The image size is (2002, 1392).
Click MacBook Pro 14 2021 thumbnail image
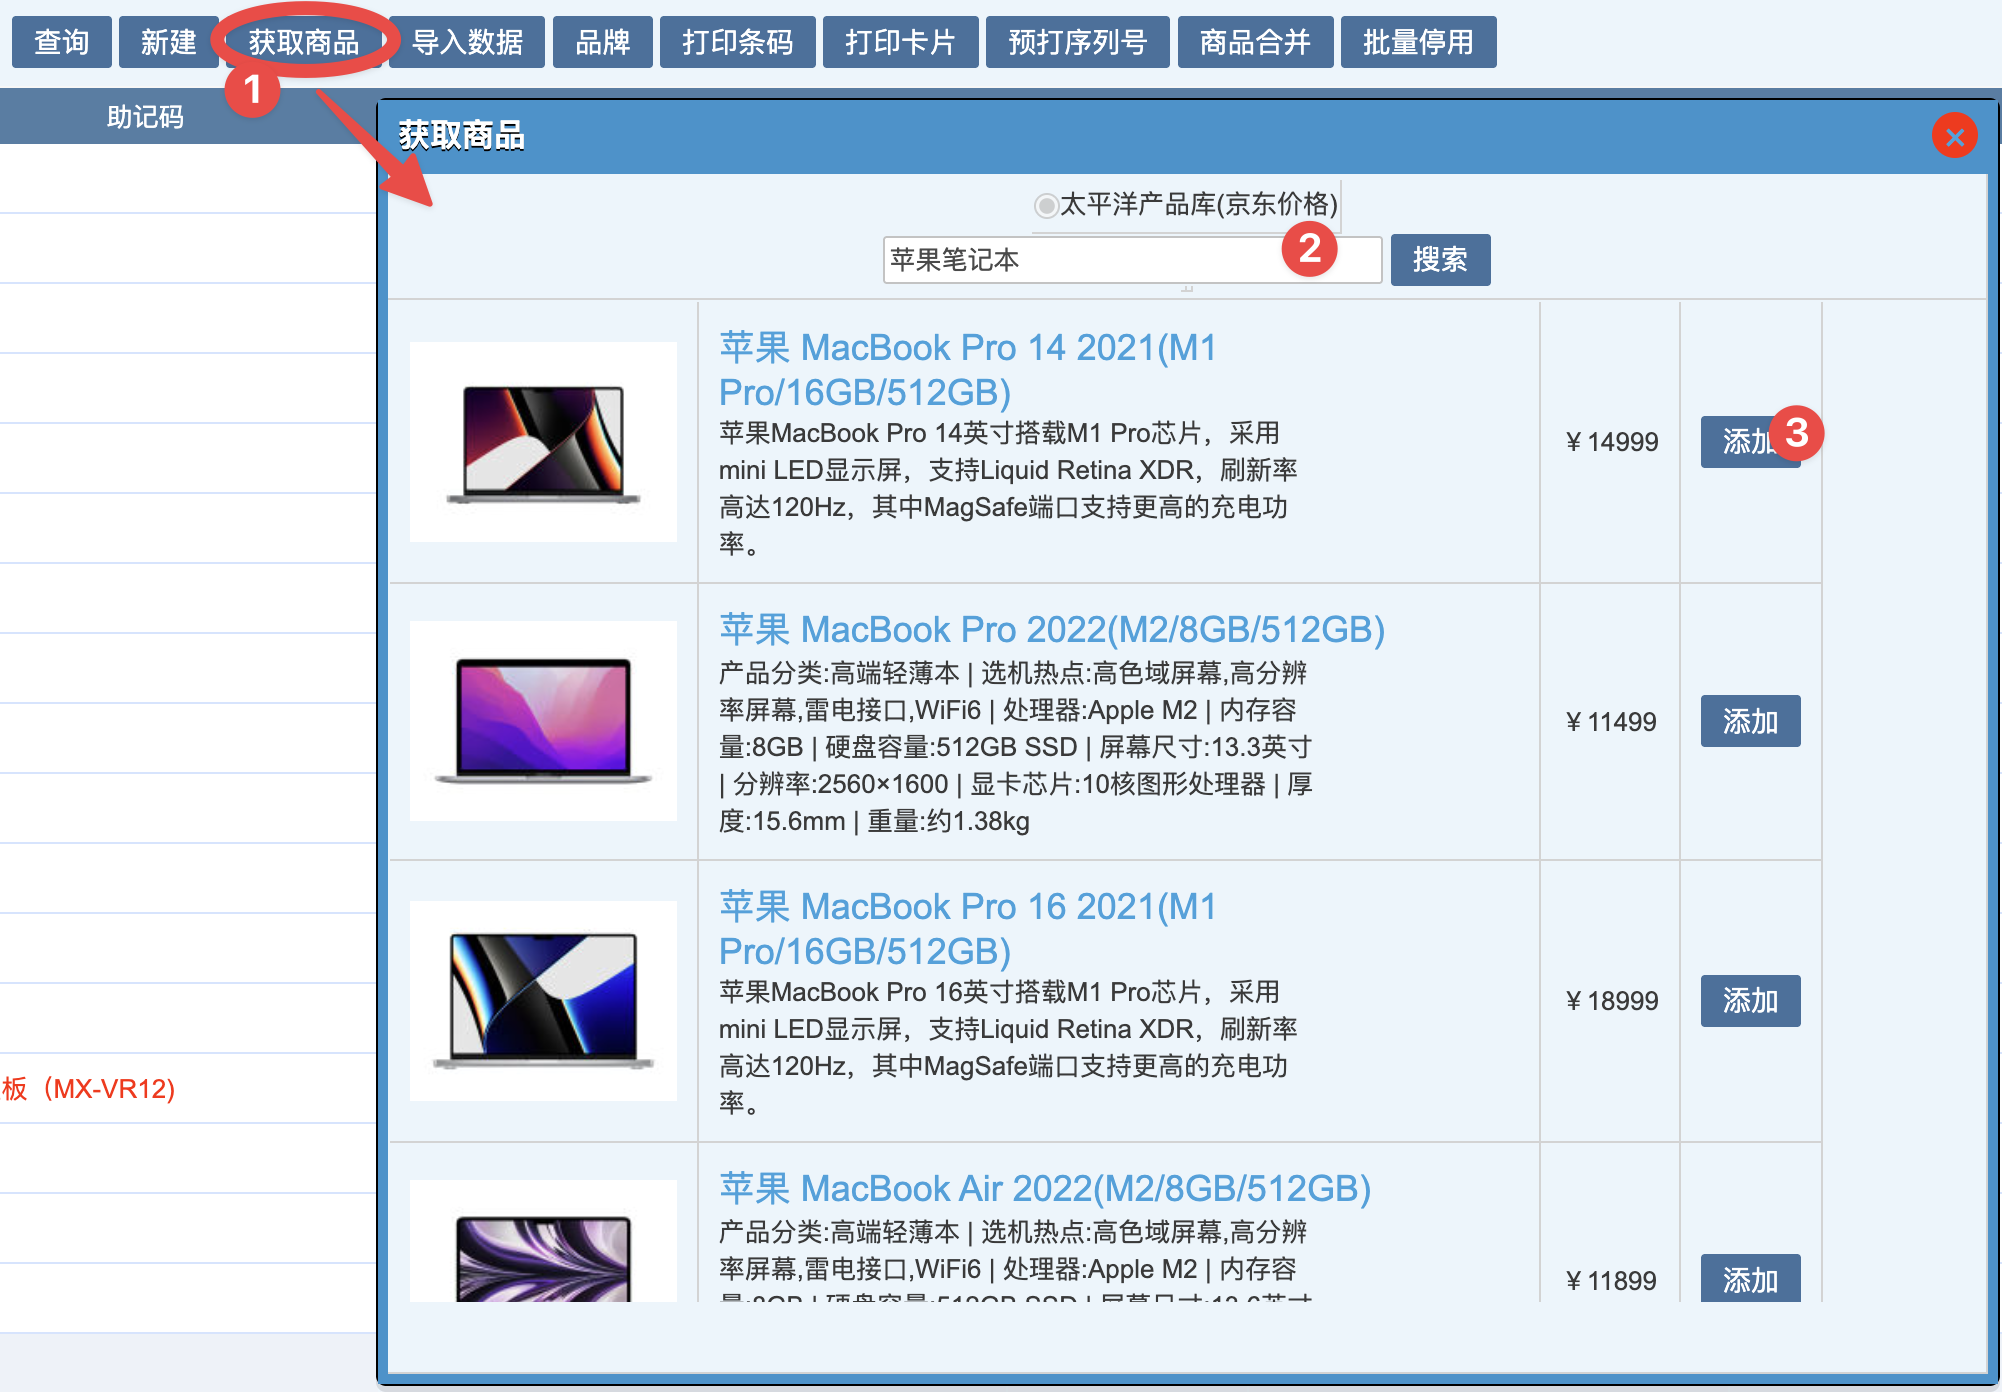(x=543, y=442)
